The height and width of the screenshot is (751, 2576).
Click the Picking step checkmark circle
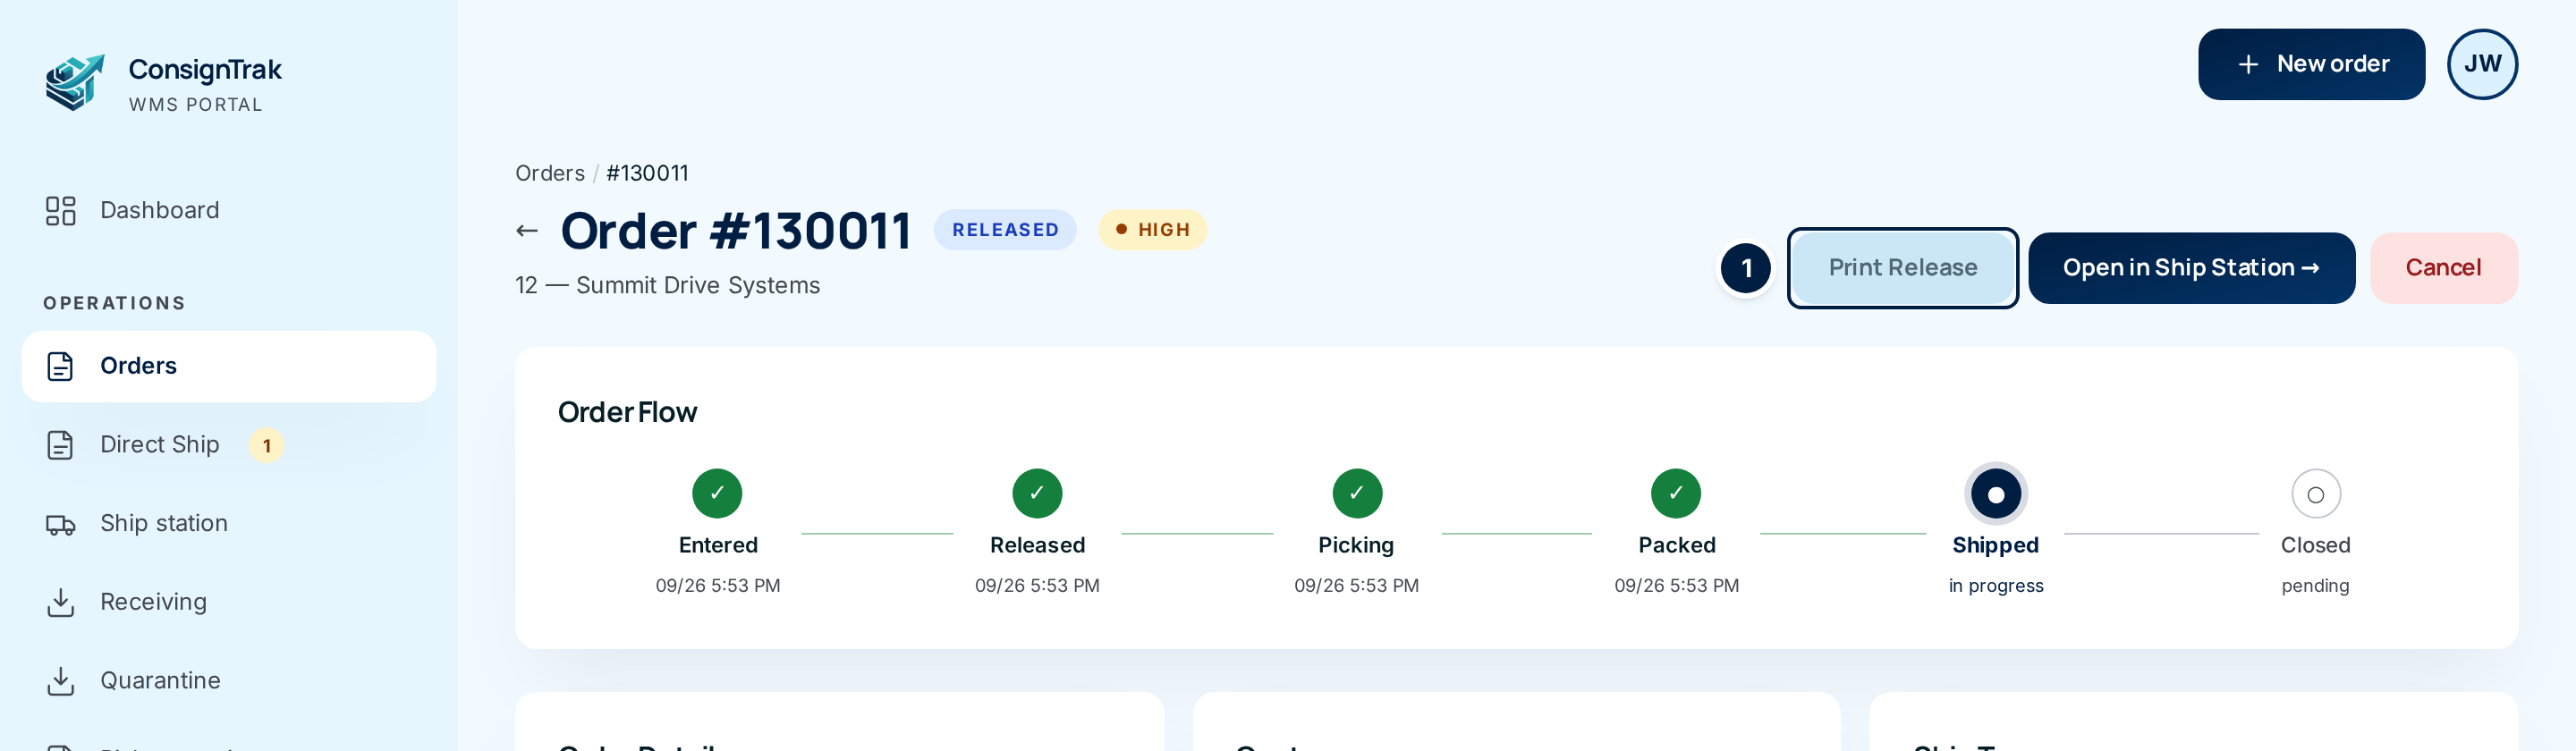1357,493
